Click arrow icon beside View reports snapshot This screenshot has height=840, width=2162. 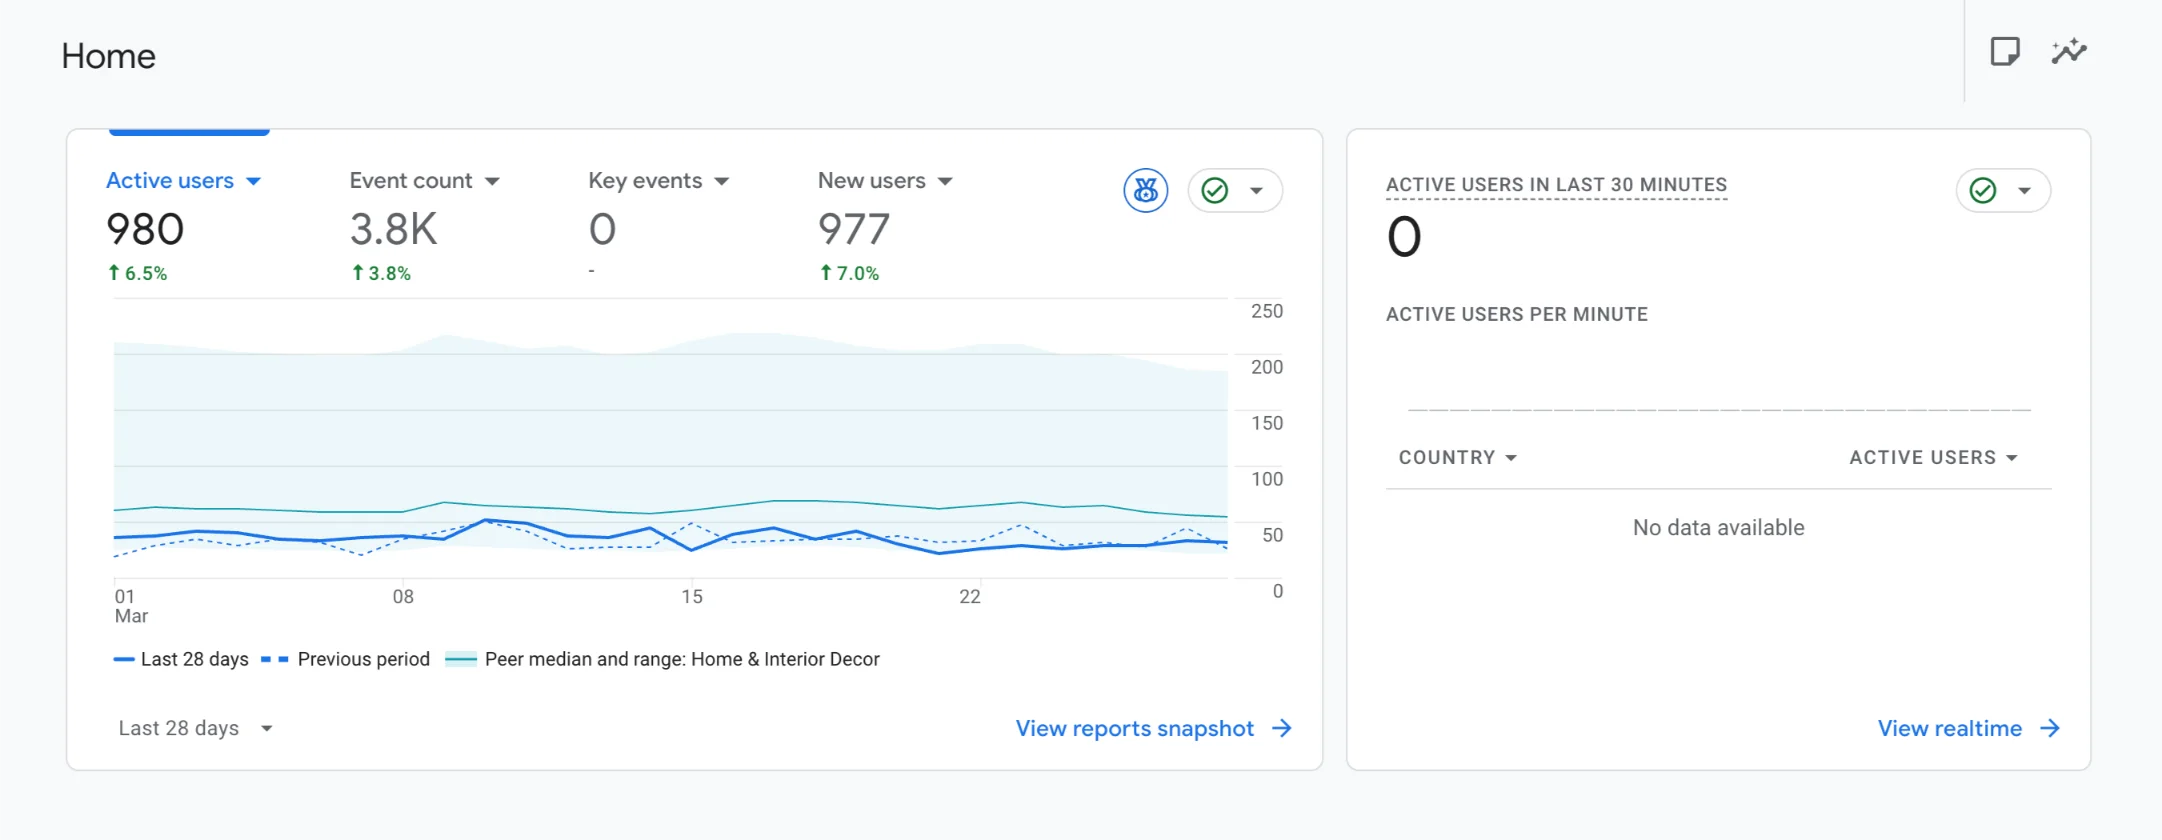1282,728
